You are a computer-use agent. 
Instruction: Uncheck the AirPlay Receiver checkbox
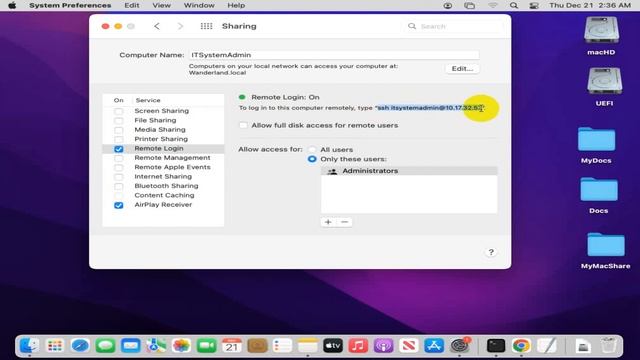click(118, 205)
